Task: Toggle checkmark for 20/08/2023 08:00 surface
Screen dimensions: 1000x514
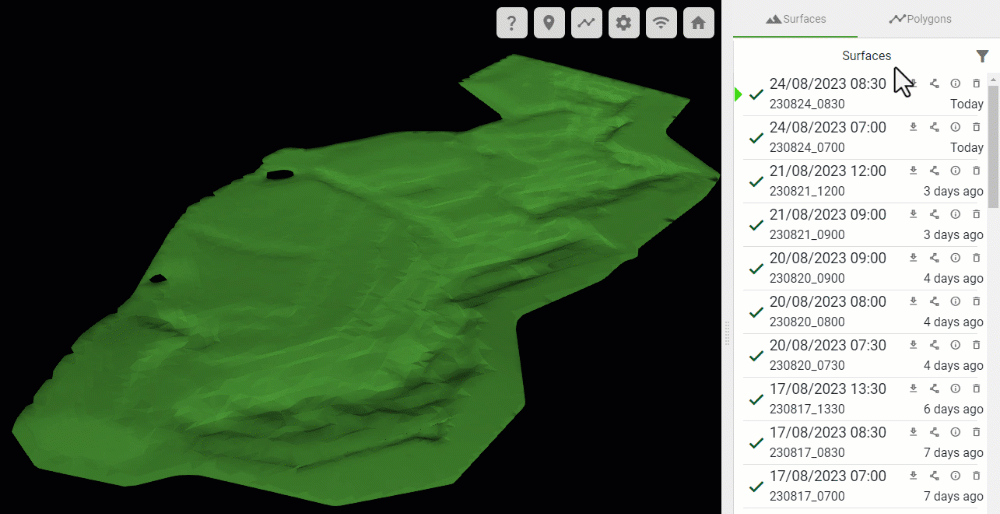Action: (756, 312)
